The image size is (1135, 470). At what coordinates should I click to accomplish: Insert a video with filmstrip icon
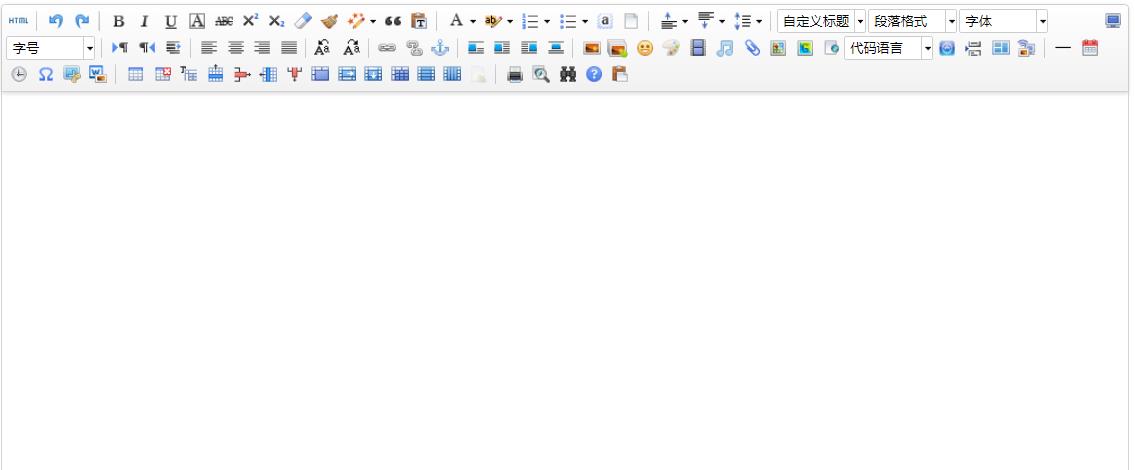point(698,48)
